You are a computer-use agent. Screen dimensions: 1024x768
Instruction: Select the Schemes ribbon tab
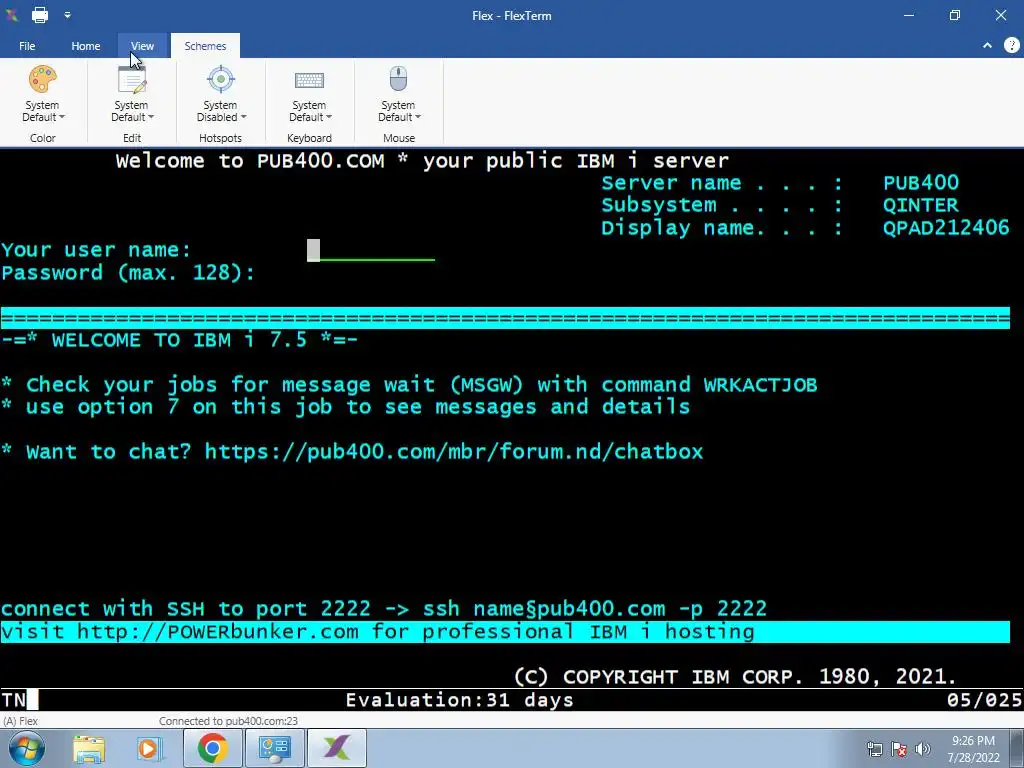(205, 46)
